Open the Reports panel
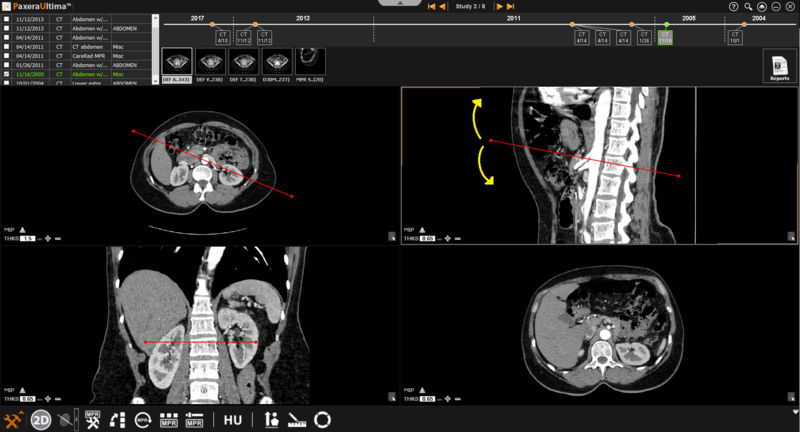The height and width of the screenshot is (432, 800). (x=779, y=66)
